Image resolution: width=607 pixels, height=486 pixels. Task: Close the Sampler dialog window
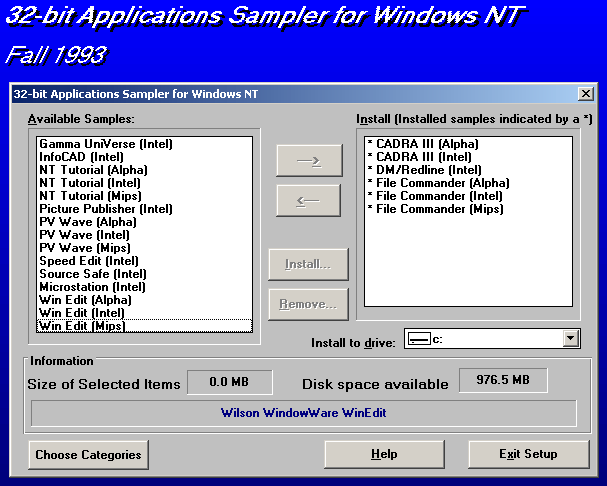pos(586,94)
